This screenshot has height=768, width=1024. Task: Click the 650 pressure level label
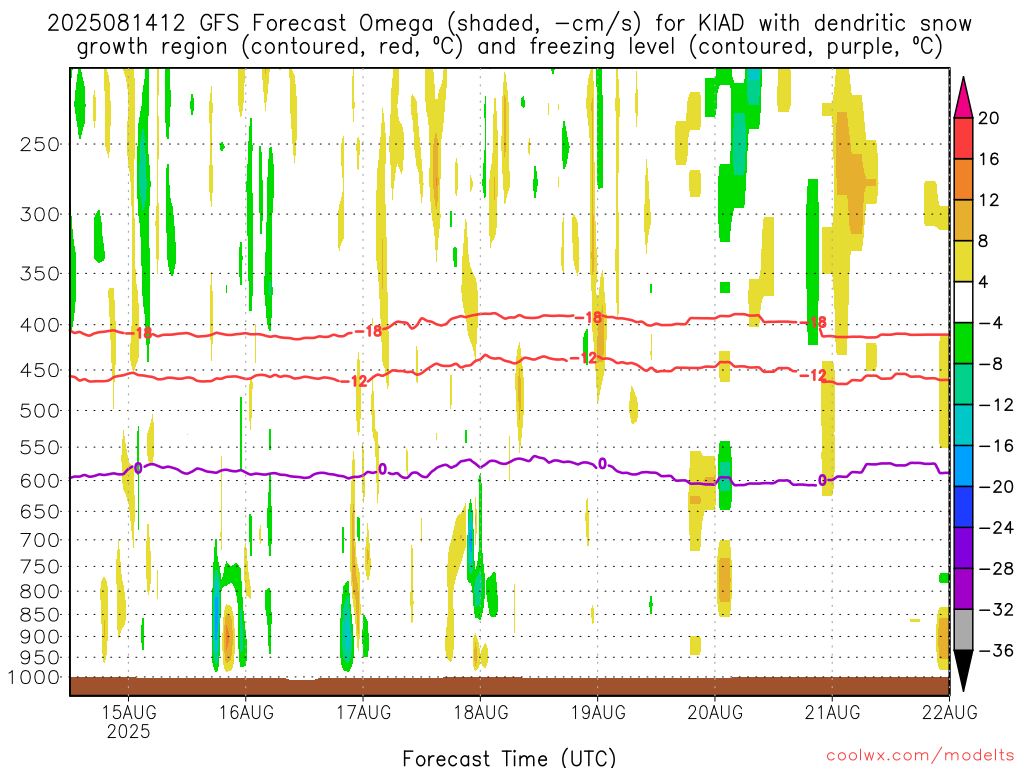[x=40, y=511]
